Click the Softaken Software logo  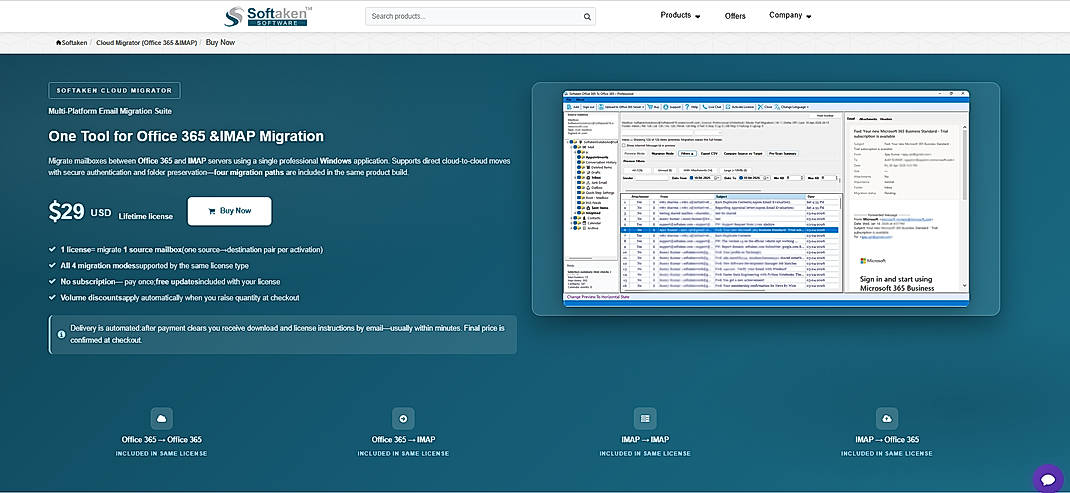268,16
